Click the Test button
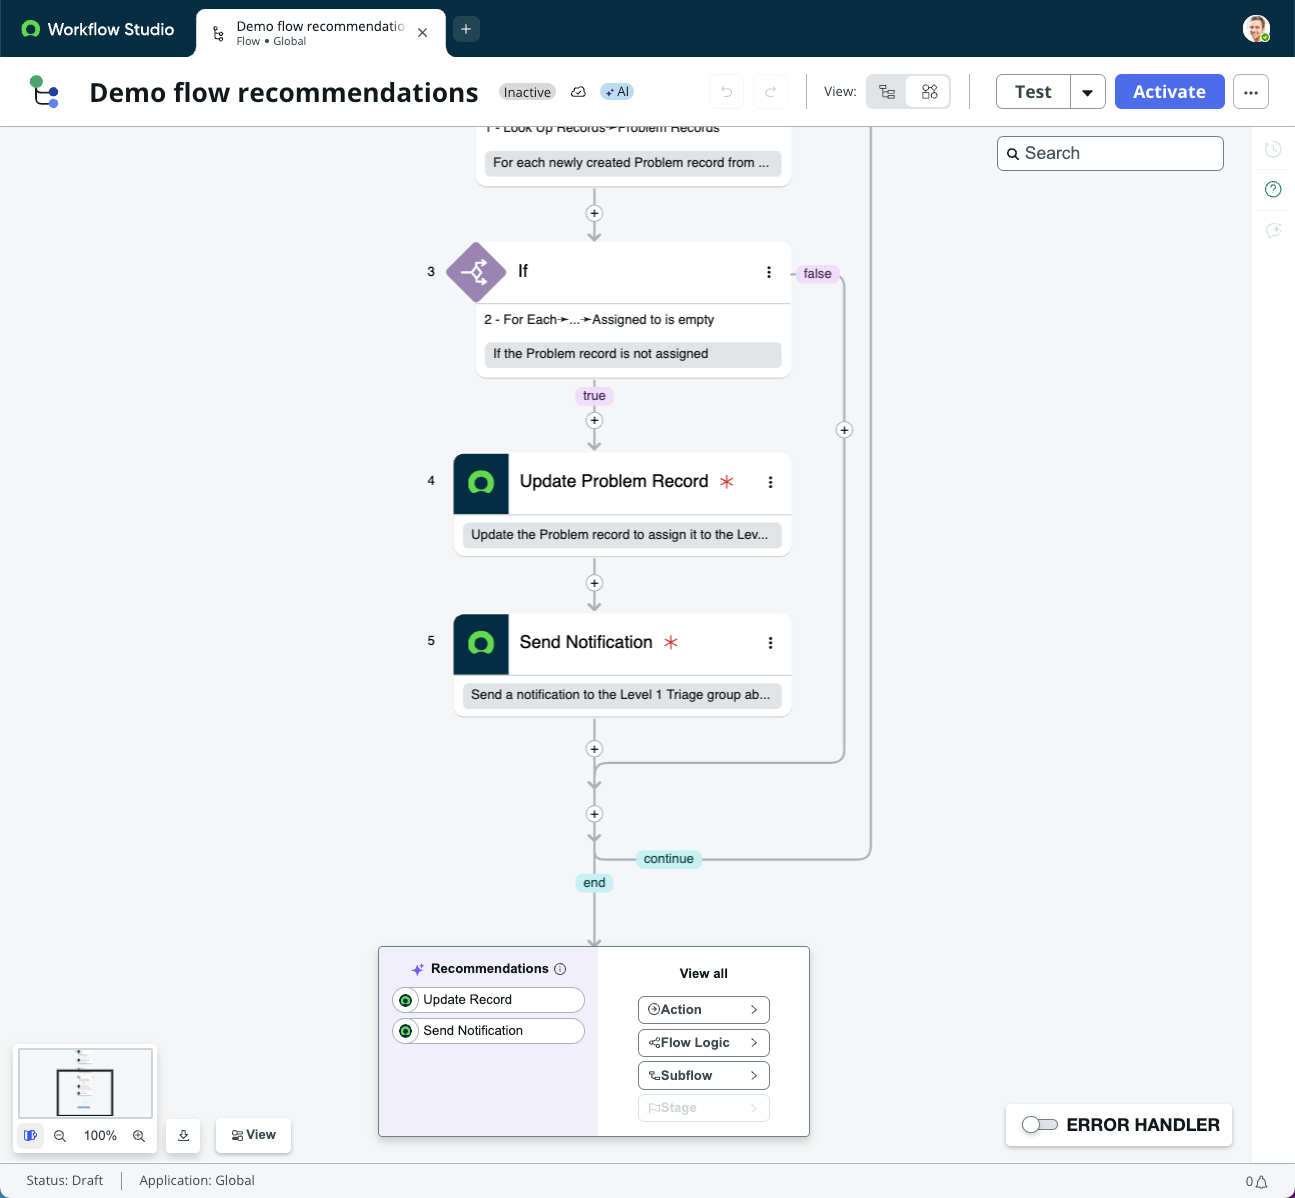Image resolution: width=1295 pixels, height=1198 pixels. click(x=1033, y=92)
